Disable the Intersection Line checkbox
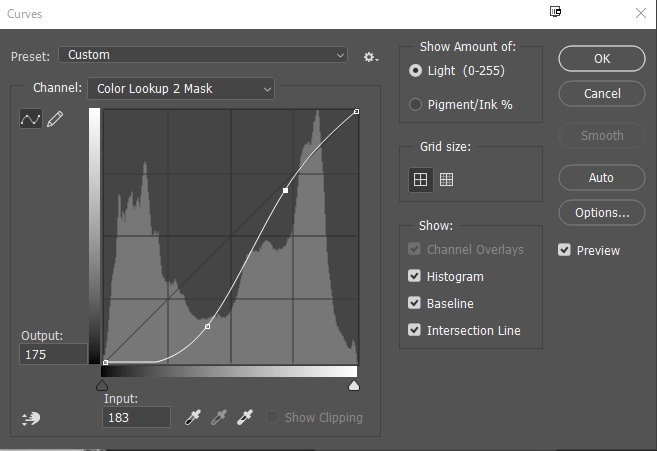Image resolution: width=657 pixels, height=451 pixels. click(x=415, y=330)
